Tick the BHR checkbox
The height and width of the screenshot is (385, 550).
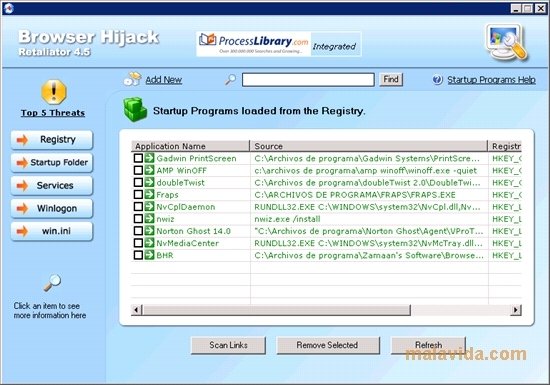coord(138,255)
